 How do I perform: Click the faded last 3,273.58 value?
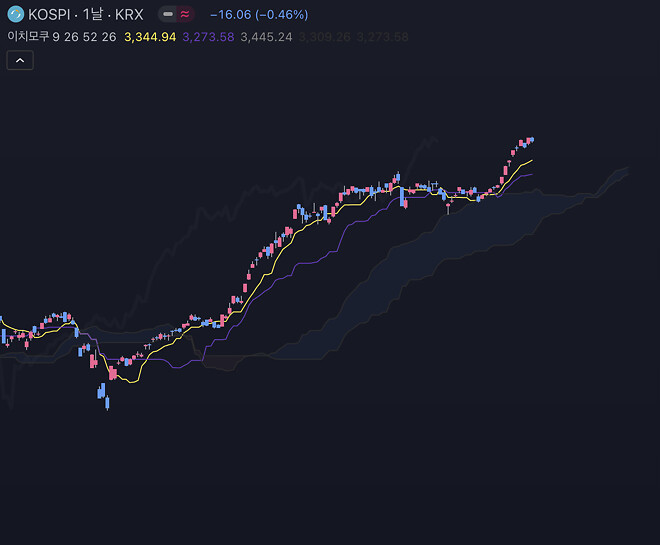click(383, 37)
